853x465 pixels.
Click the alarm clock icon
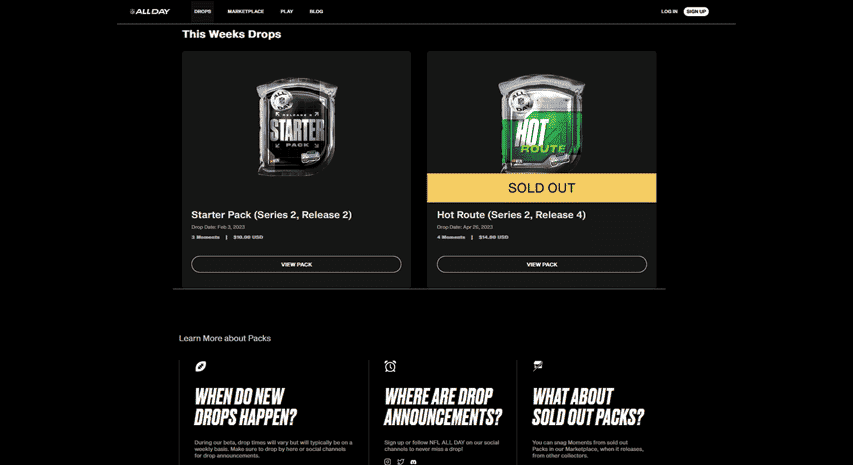click(390, 366)
